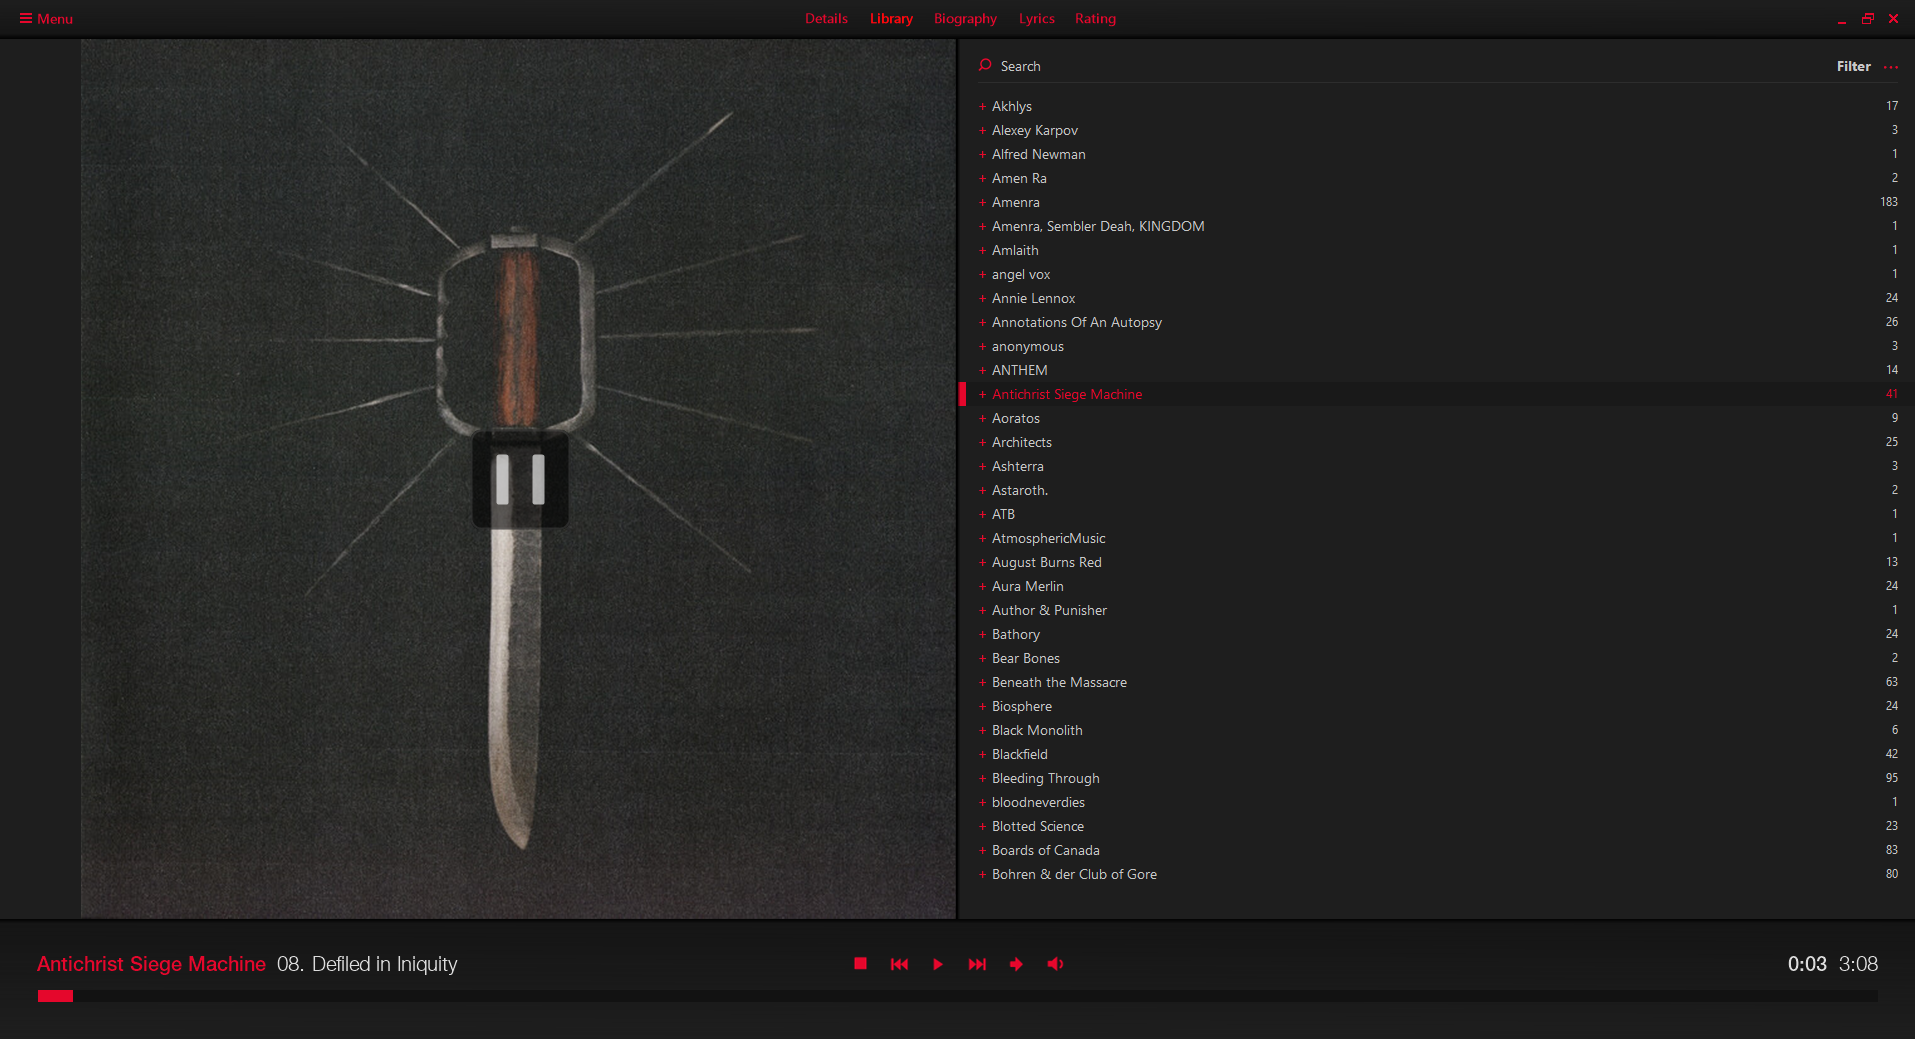Viewport: 1915px width, 1039px height.
Task: Open the Rating tab
Action: click(1095, 18)
